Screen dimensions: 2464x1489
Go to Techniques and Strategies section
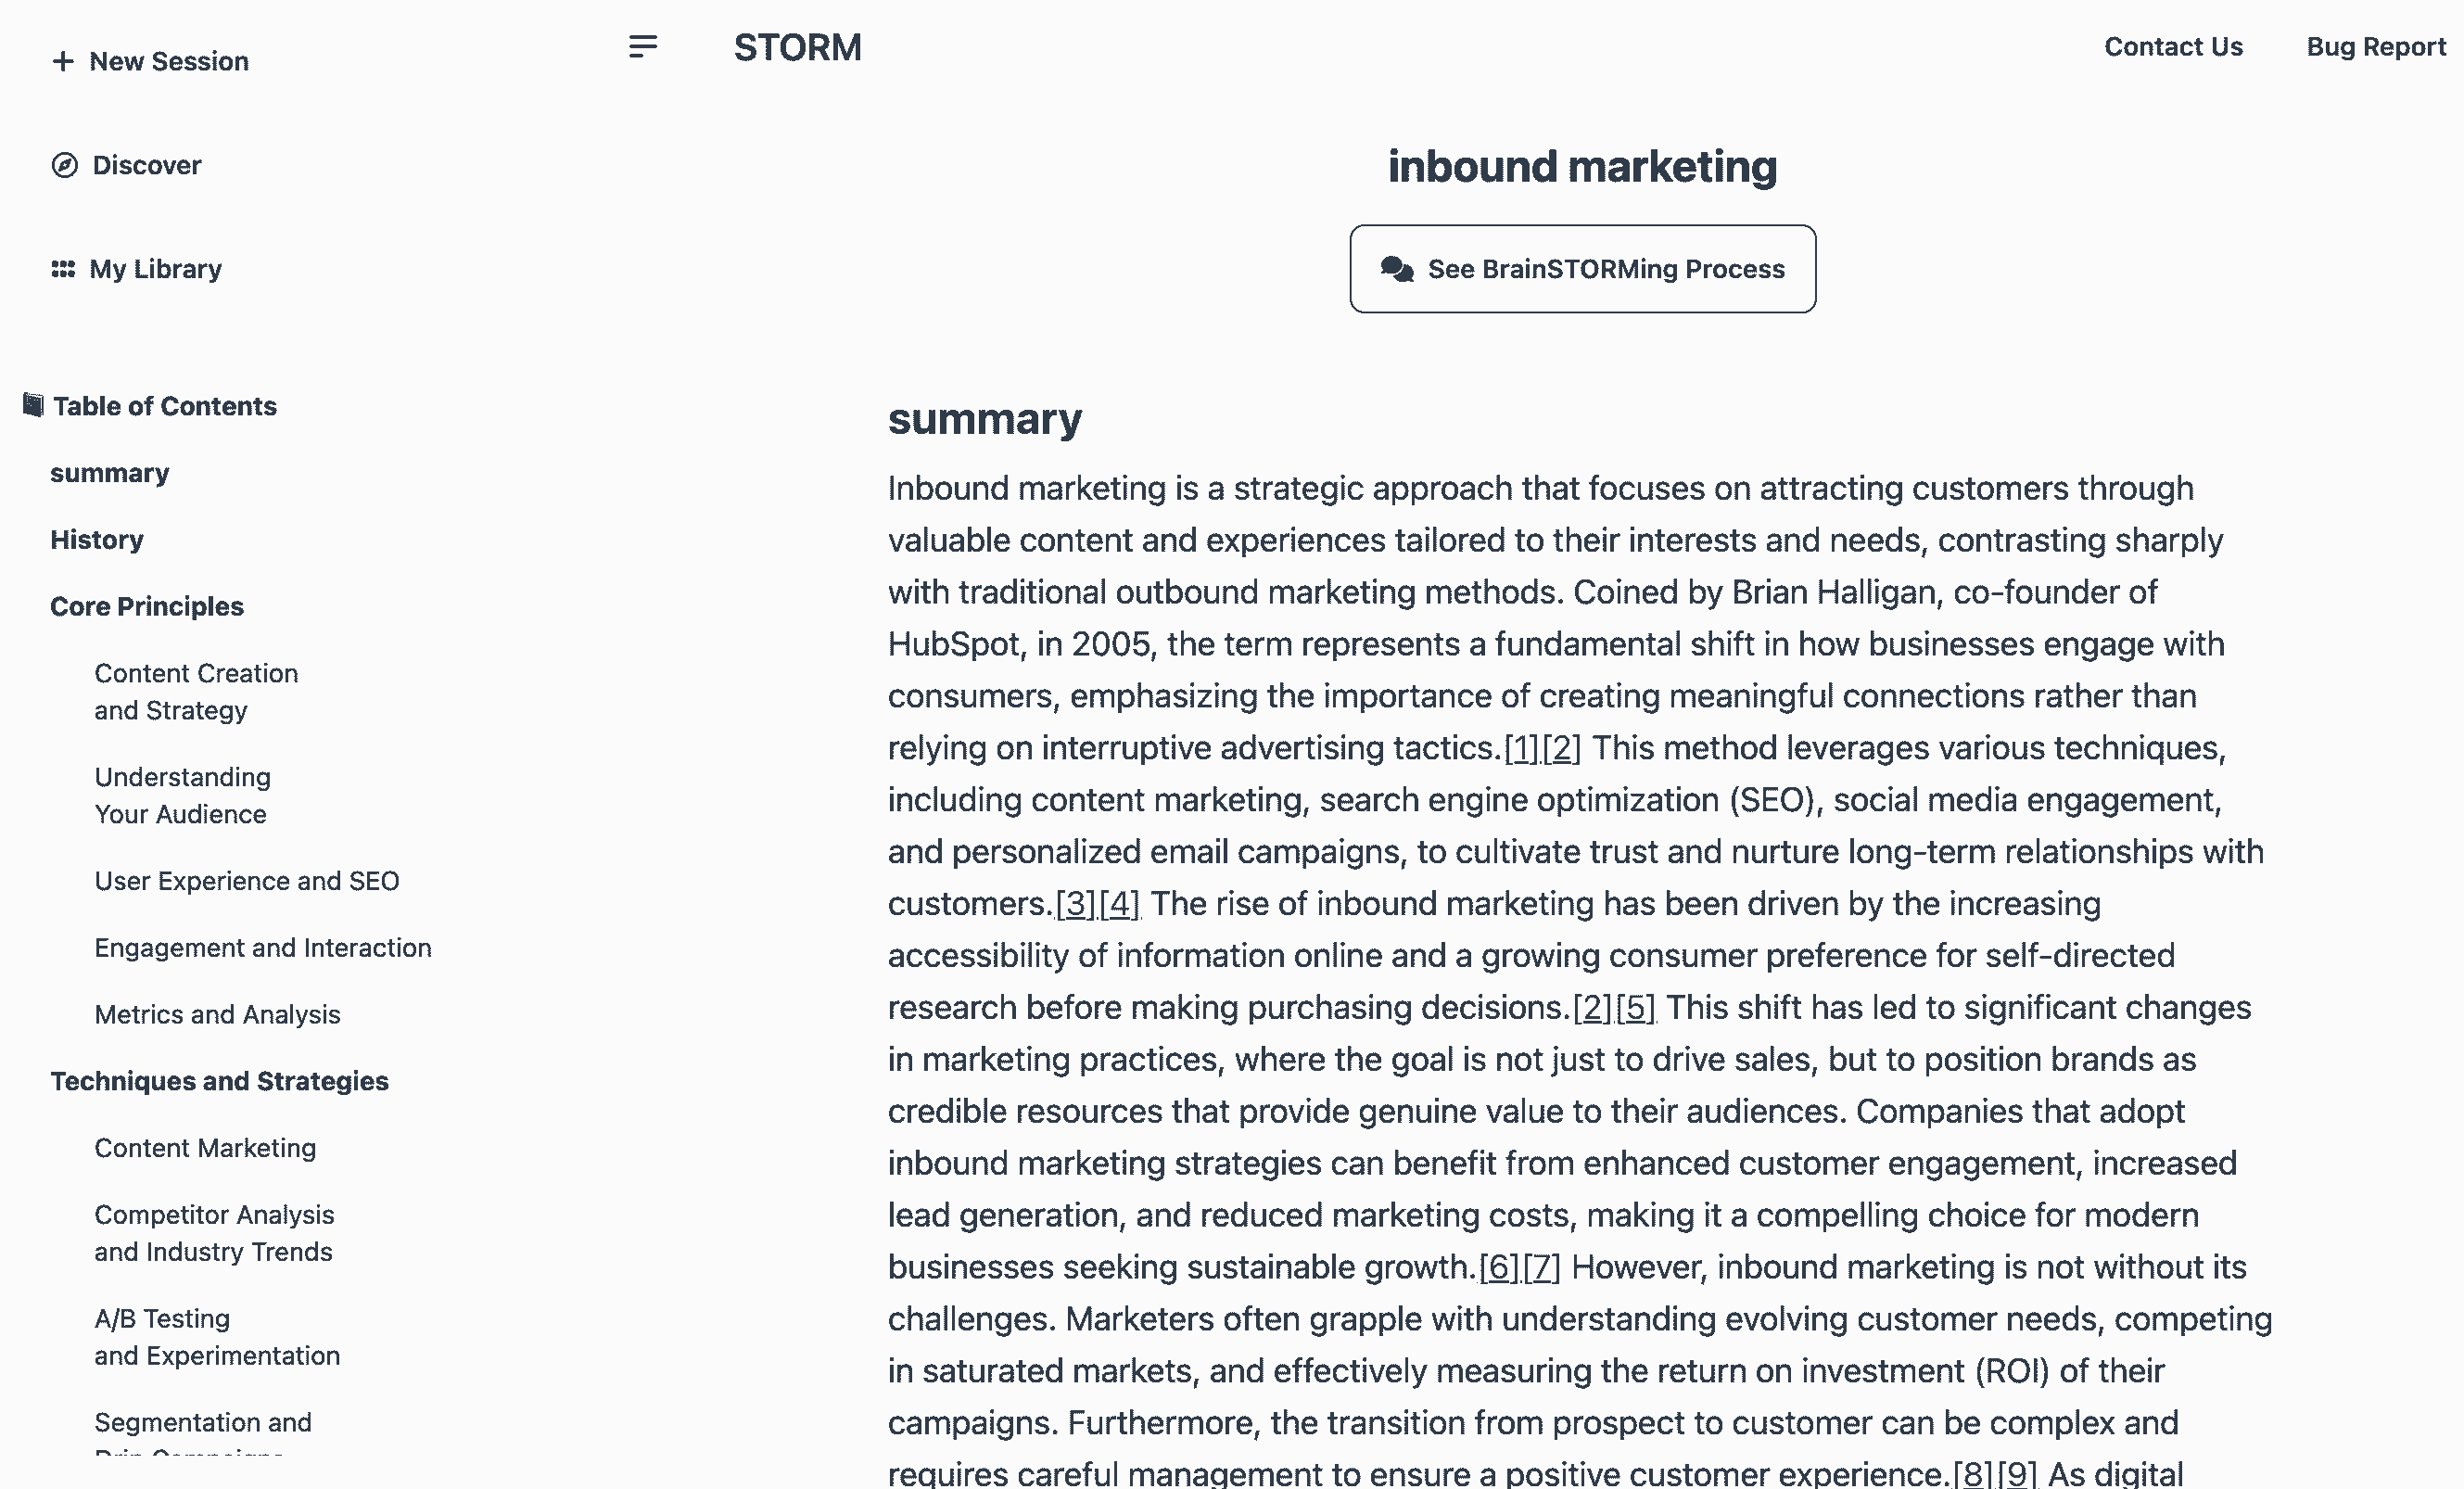[x=220, y=1081]
